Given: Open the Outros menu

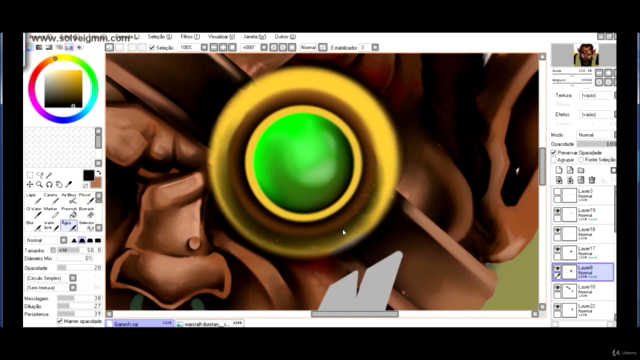Looking at the screenshot, I should tap(285, 37).
